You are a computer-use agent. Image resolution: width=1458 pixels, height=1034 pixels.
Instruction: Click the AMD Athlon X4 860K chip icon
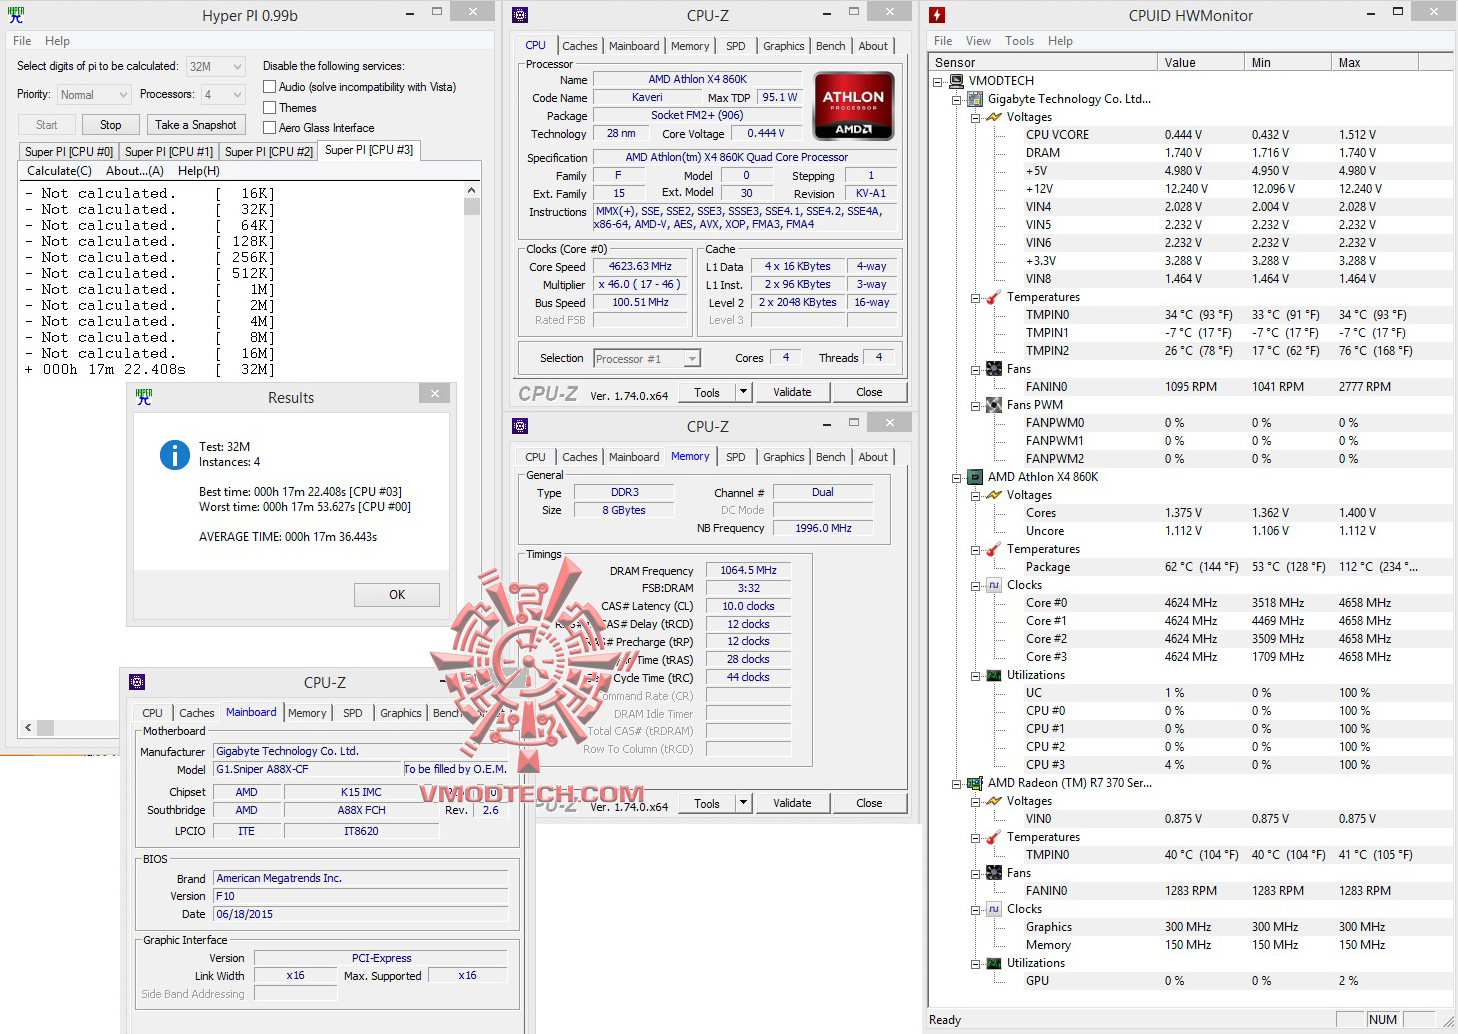point(975,477)
